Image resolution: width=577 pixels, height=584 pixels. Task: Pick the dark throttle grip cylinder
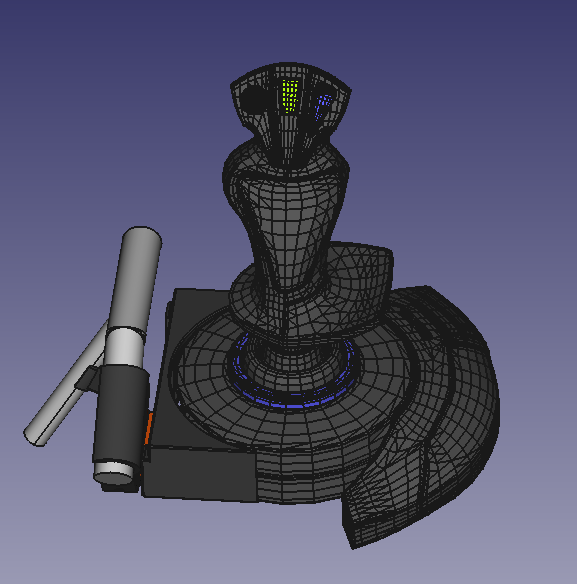(x=120, y=414)
